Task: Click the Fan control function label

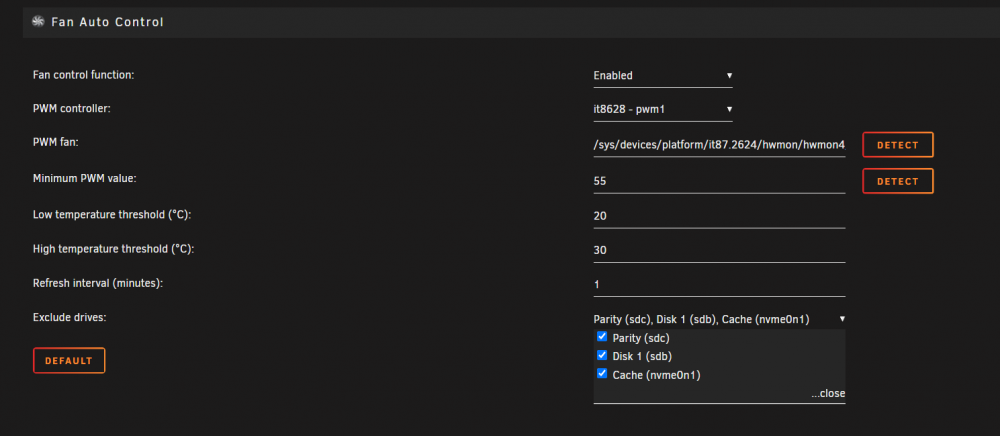Action: [84, 75]
